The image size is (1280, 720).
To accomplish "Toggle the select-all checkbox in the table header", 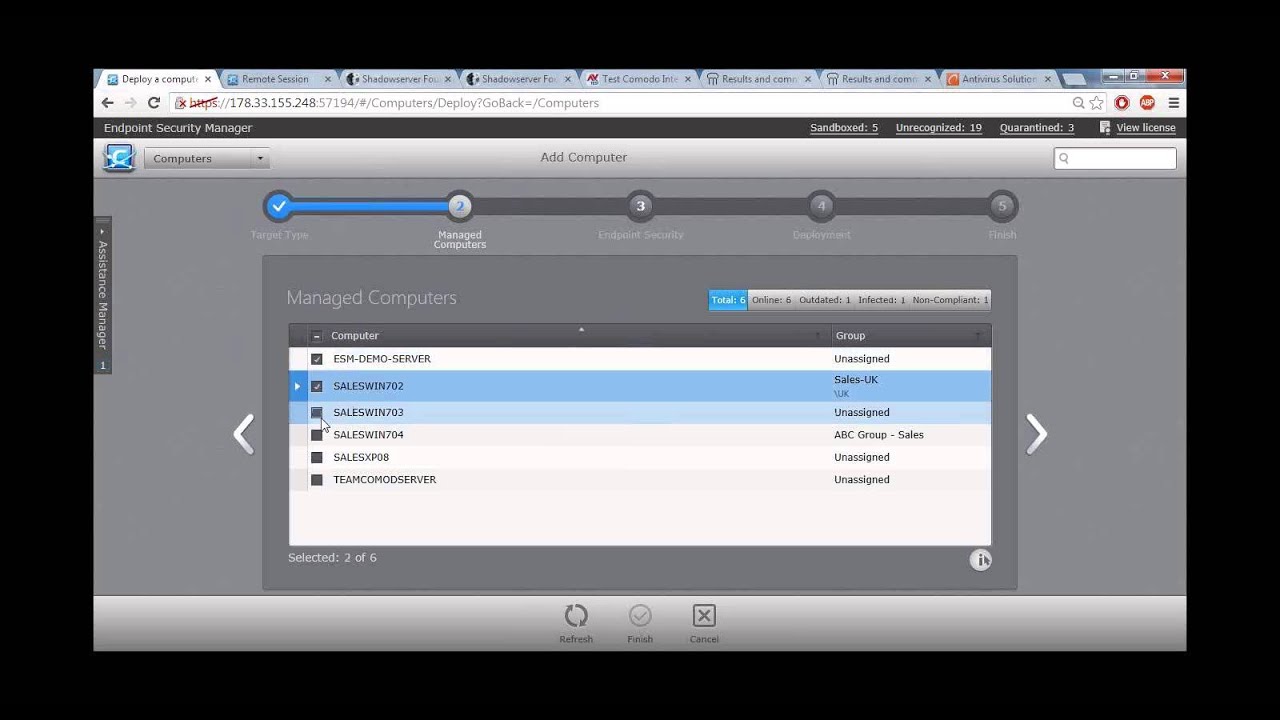I will tap(317, 336).
